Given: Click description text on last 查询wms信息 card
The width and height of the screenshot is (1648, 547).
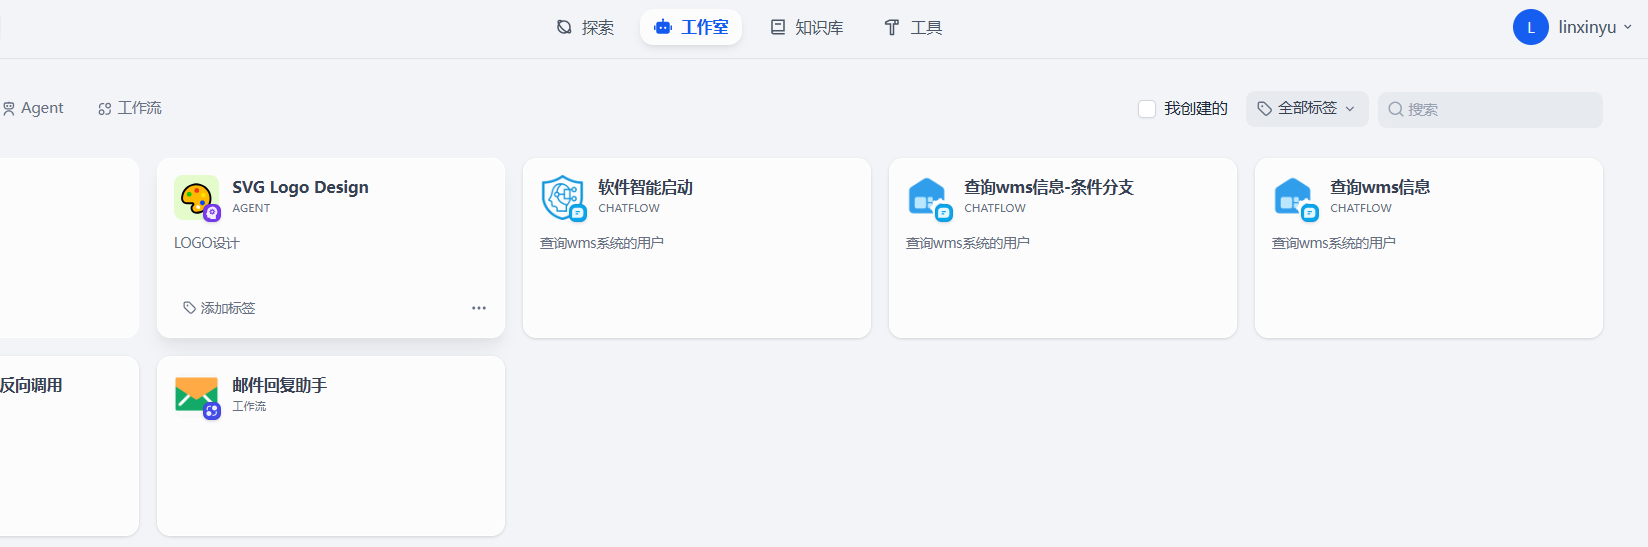Looking at the screenshot, I should pos(1334,243).
